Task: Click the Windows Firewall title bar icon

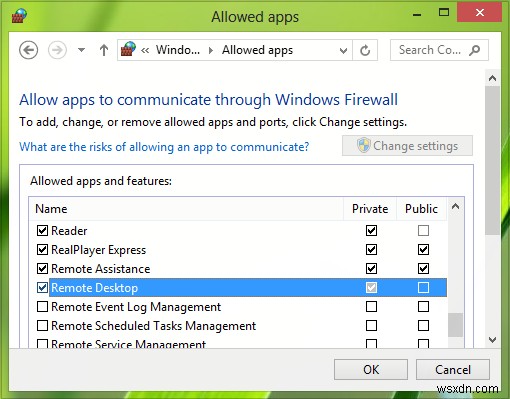Action: click(x=19, y=16)
